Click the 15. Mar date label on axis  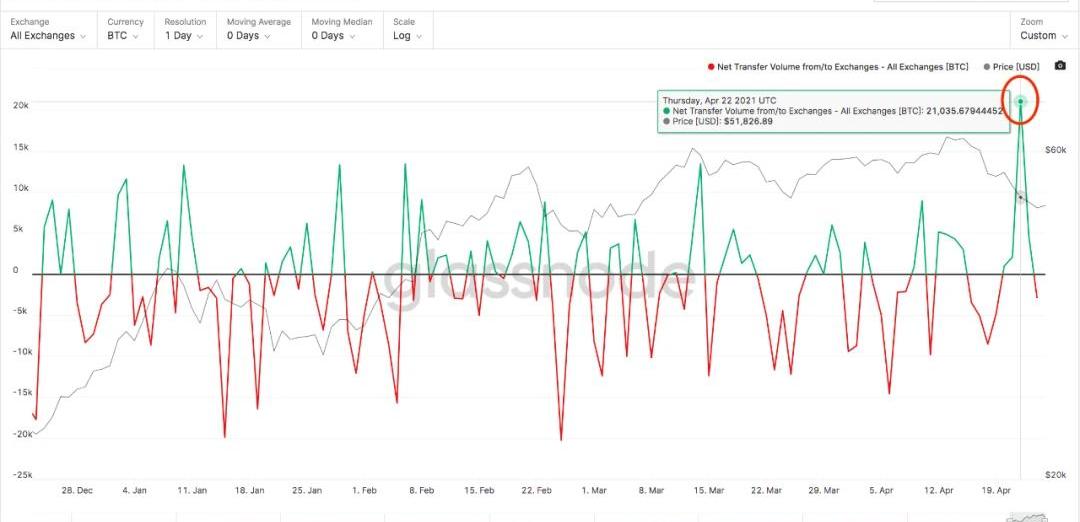pyautogui.click(x=708, y=491)
